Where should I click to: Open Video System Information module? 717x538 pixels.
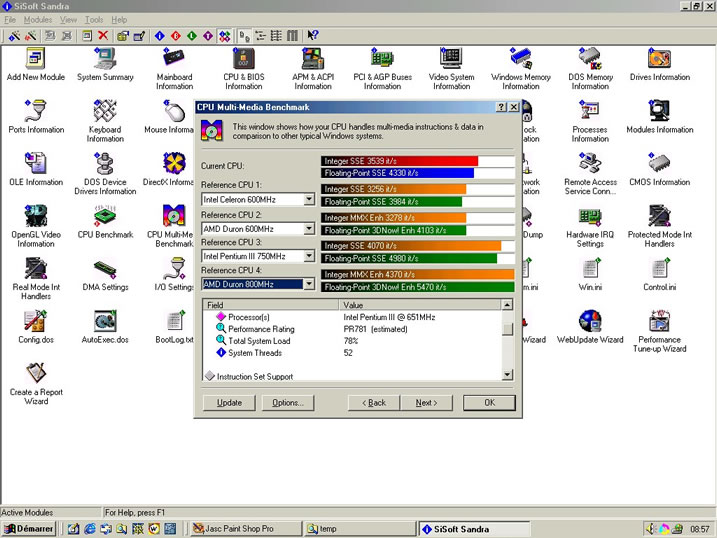coord(451,69)
